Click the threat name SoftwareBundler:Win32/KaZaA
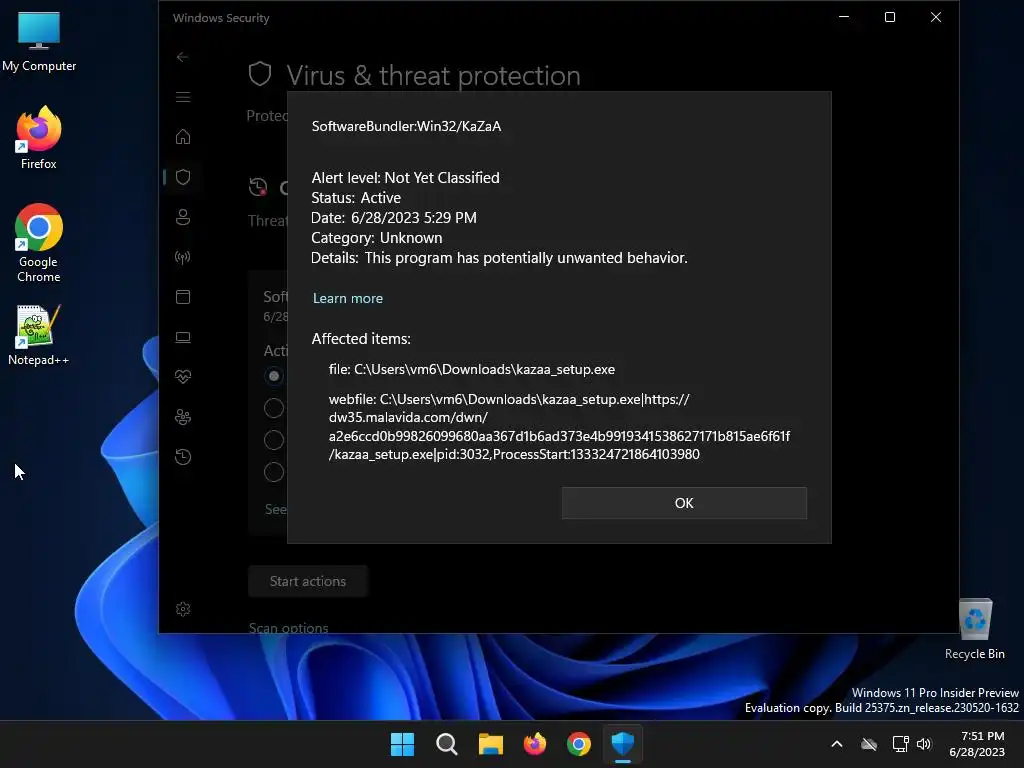The width and height of the screenshot is (1024, 768). pos(406,126)
